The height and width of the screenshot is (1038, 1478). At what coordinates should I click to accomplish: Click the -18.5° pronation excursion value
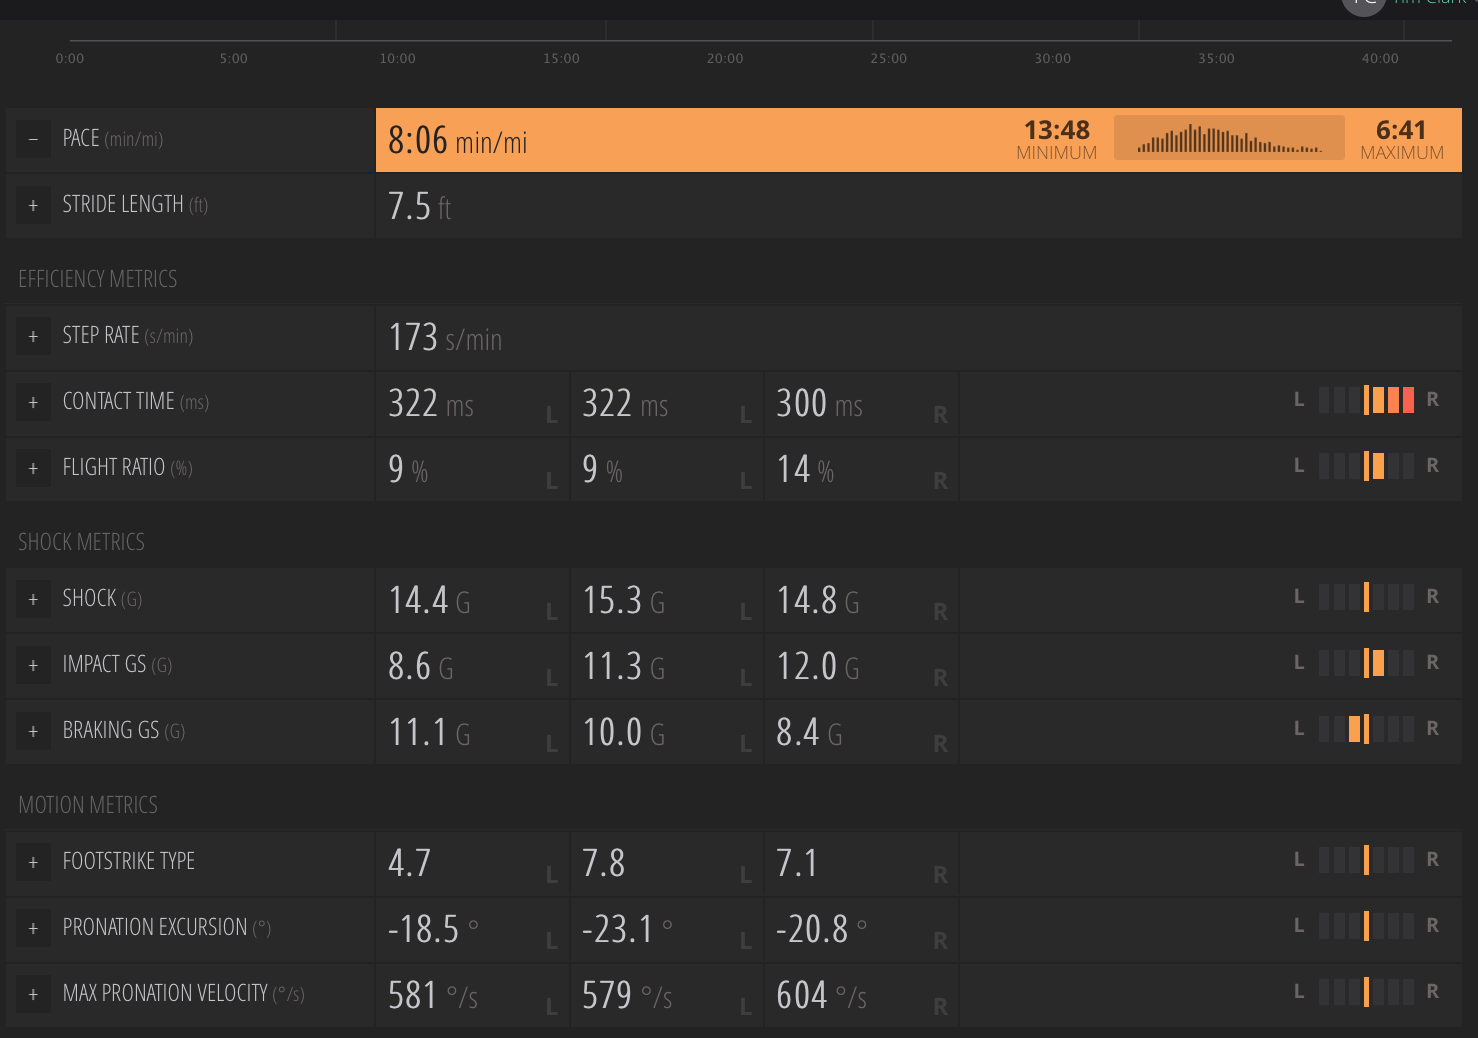pyautogui.click(x=433, y=930)
